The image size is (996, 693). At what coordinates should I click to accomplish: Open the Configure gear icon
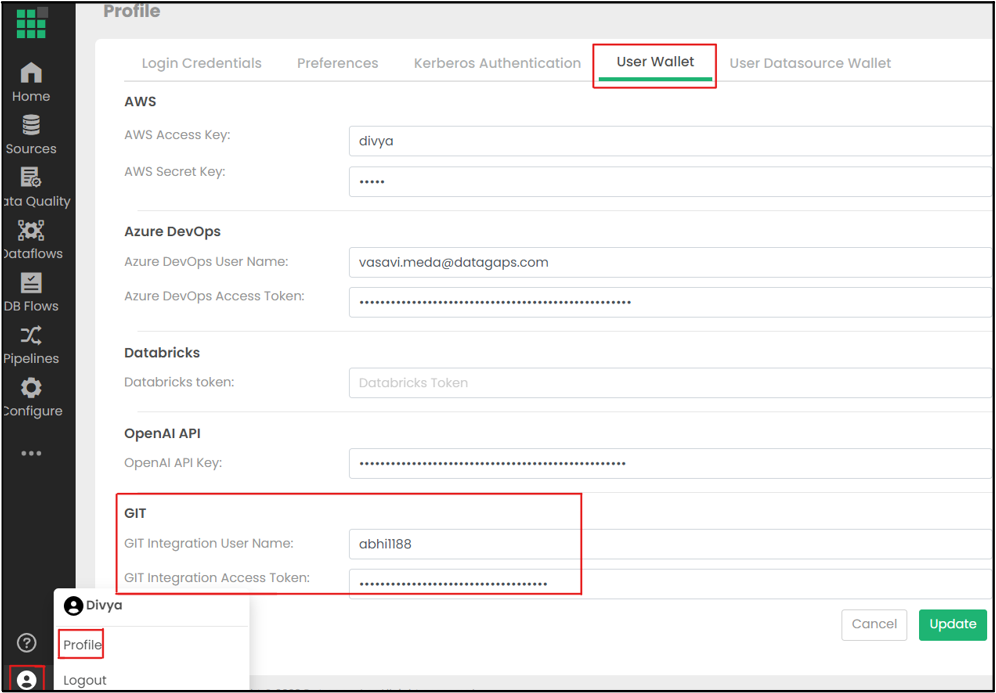pos(31,388)
